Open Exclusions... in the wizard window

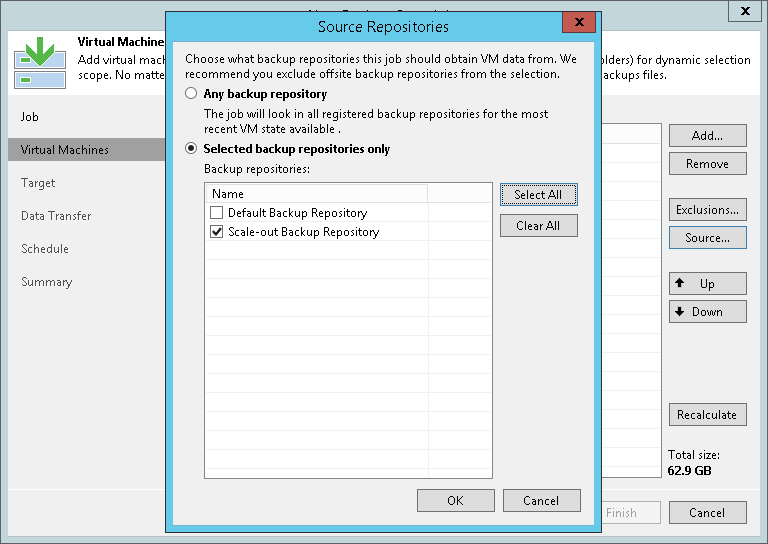click(x=708, y=210)
